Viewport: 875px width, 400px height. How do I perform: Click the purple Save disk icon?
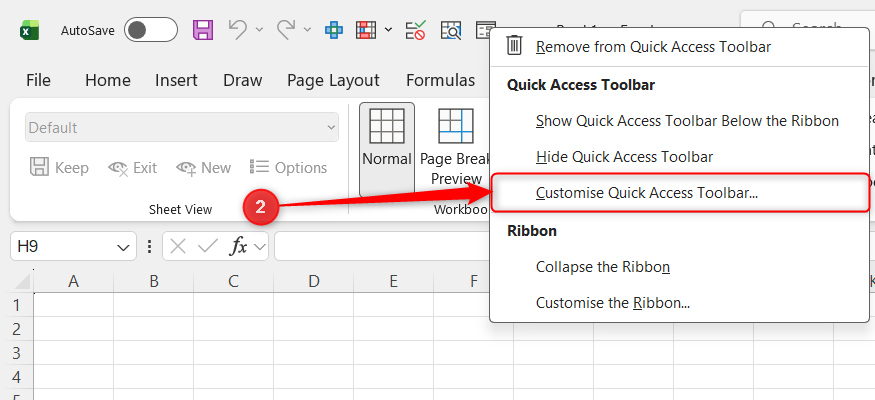point(203,30)
